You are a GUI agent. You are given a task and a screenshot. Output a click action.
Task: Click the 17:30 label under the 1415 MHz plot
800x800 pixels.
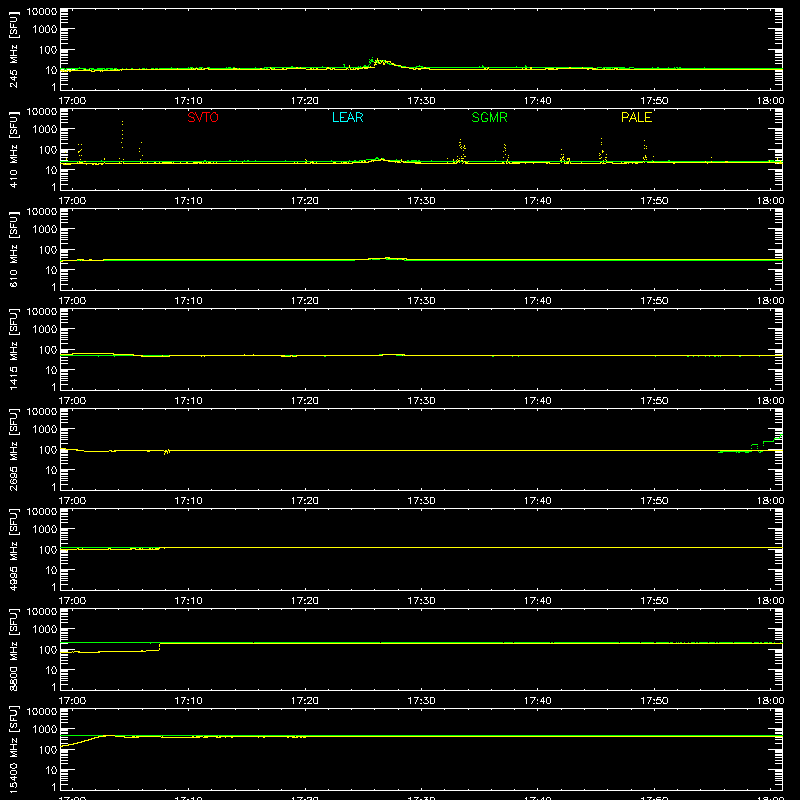click(421, 401)
